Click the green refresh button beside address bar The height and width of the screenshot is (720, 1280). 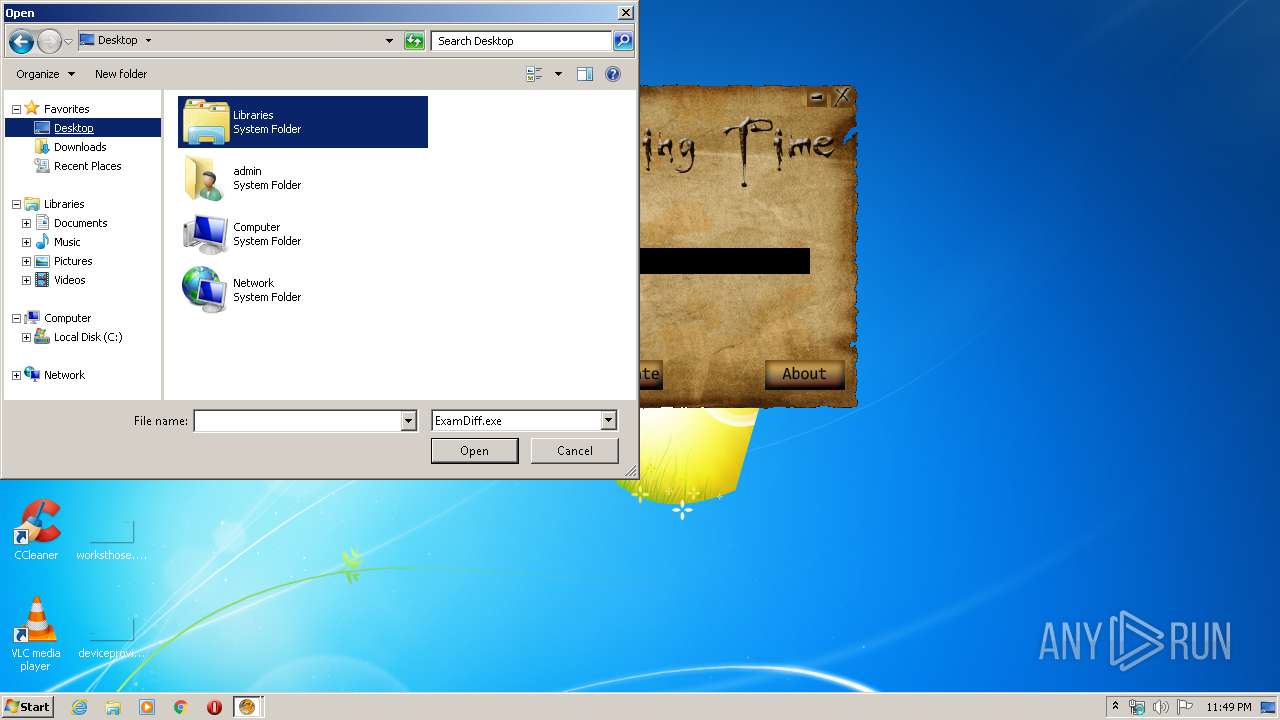coord(414,41)
